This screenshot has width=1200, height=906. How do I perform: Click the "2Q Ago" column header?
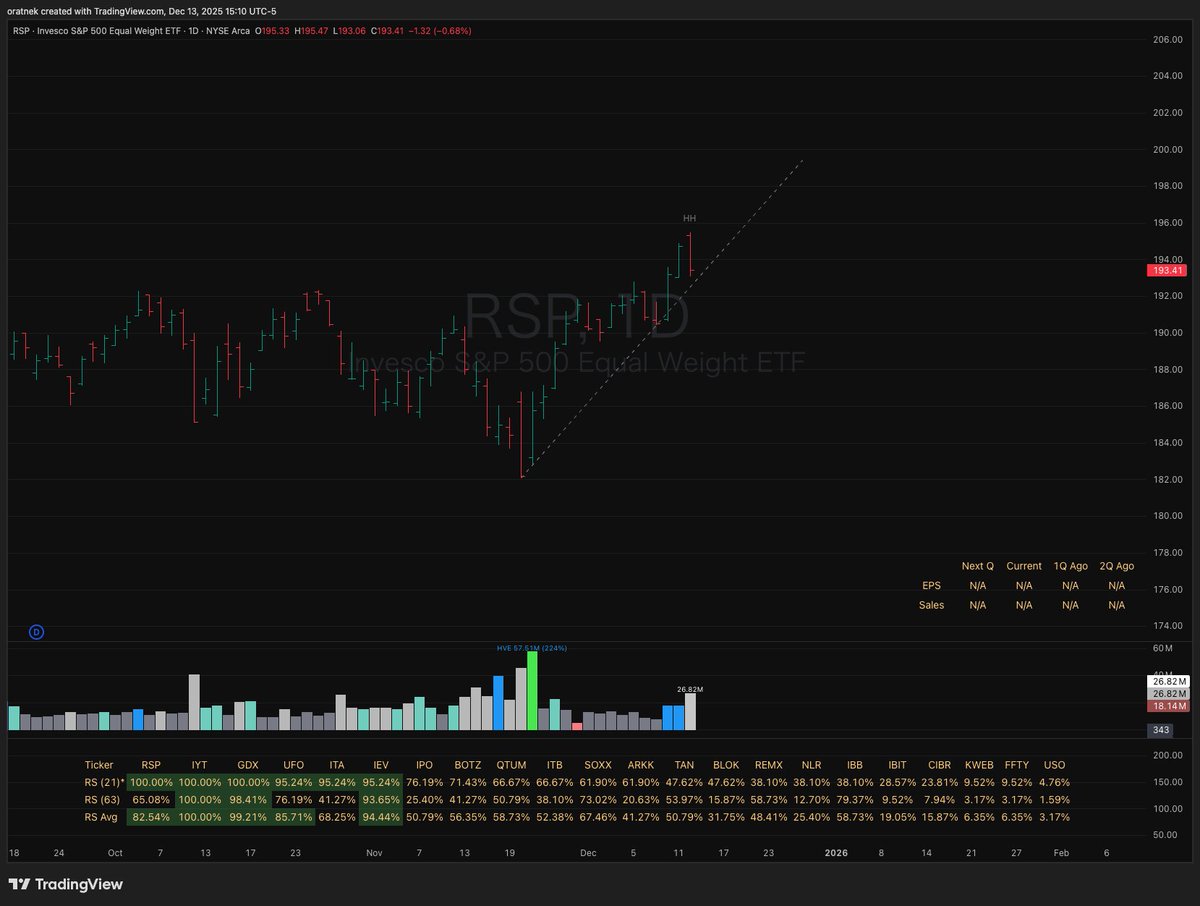pos(1116,565)
